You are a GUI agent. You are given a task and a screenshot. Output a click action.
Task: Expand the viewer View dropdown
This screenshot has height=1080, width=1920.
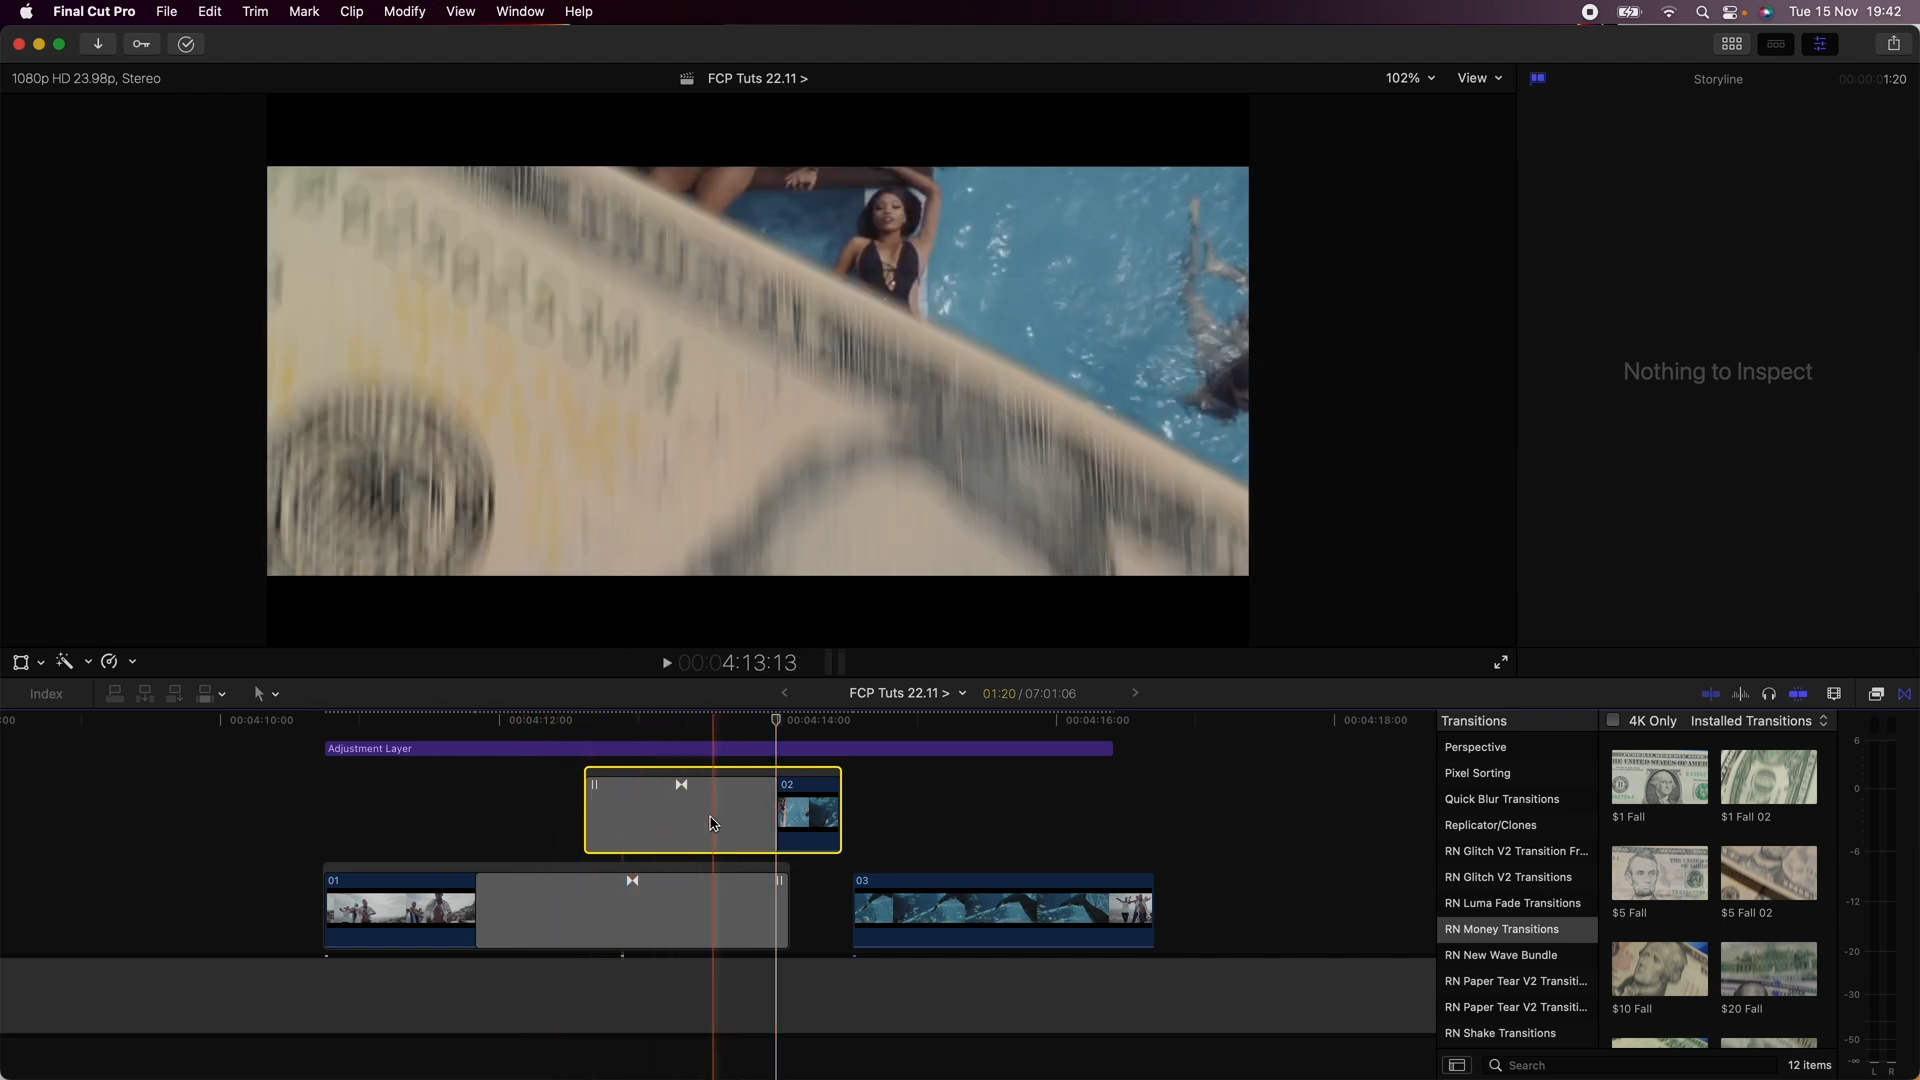[x=1479, y=78]
